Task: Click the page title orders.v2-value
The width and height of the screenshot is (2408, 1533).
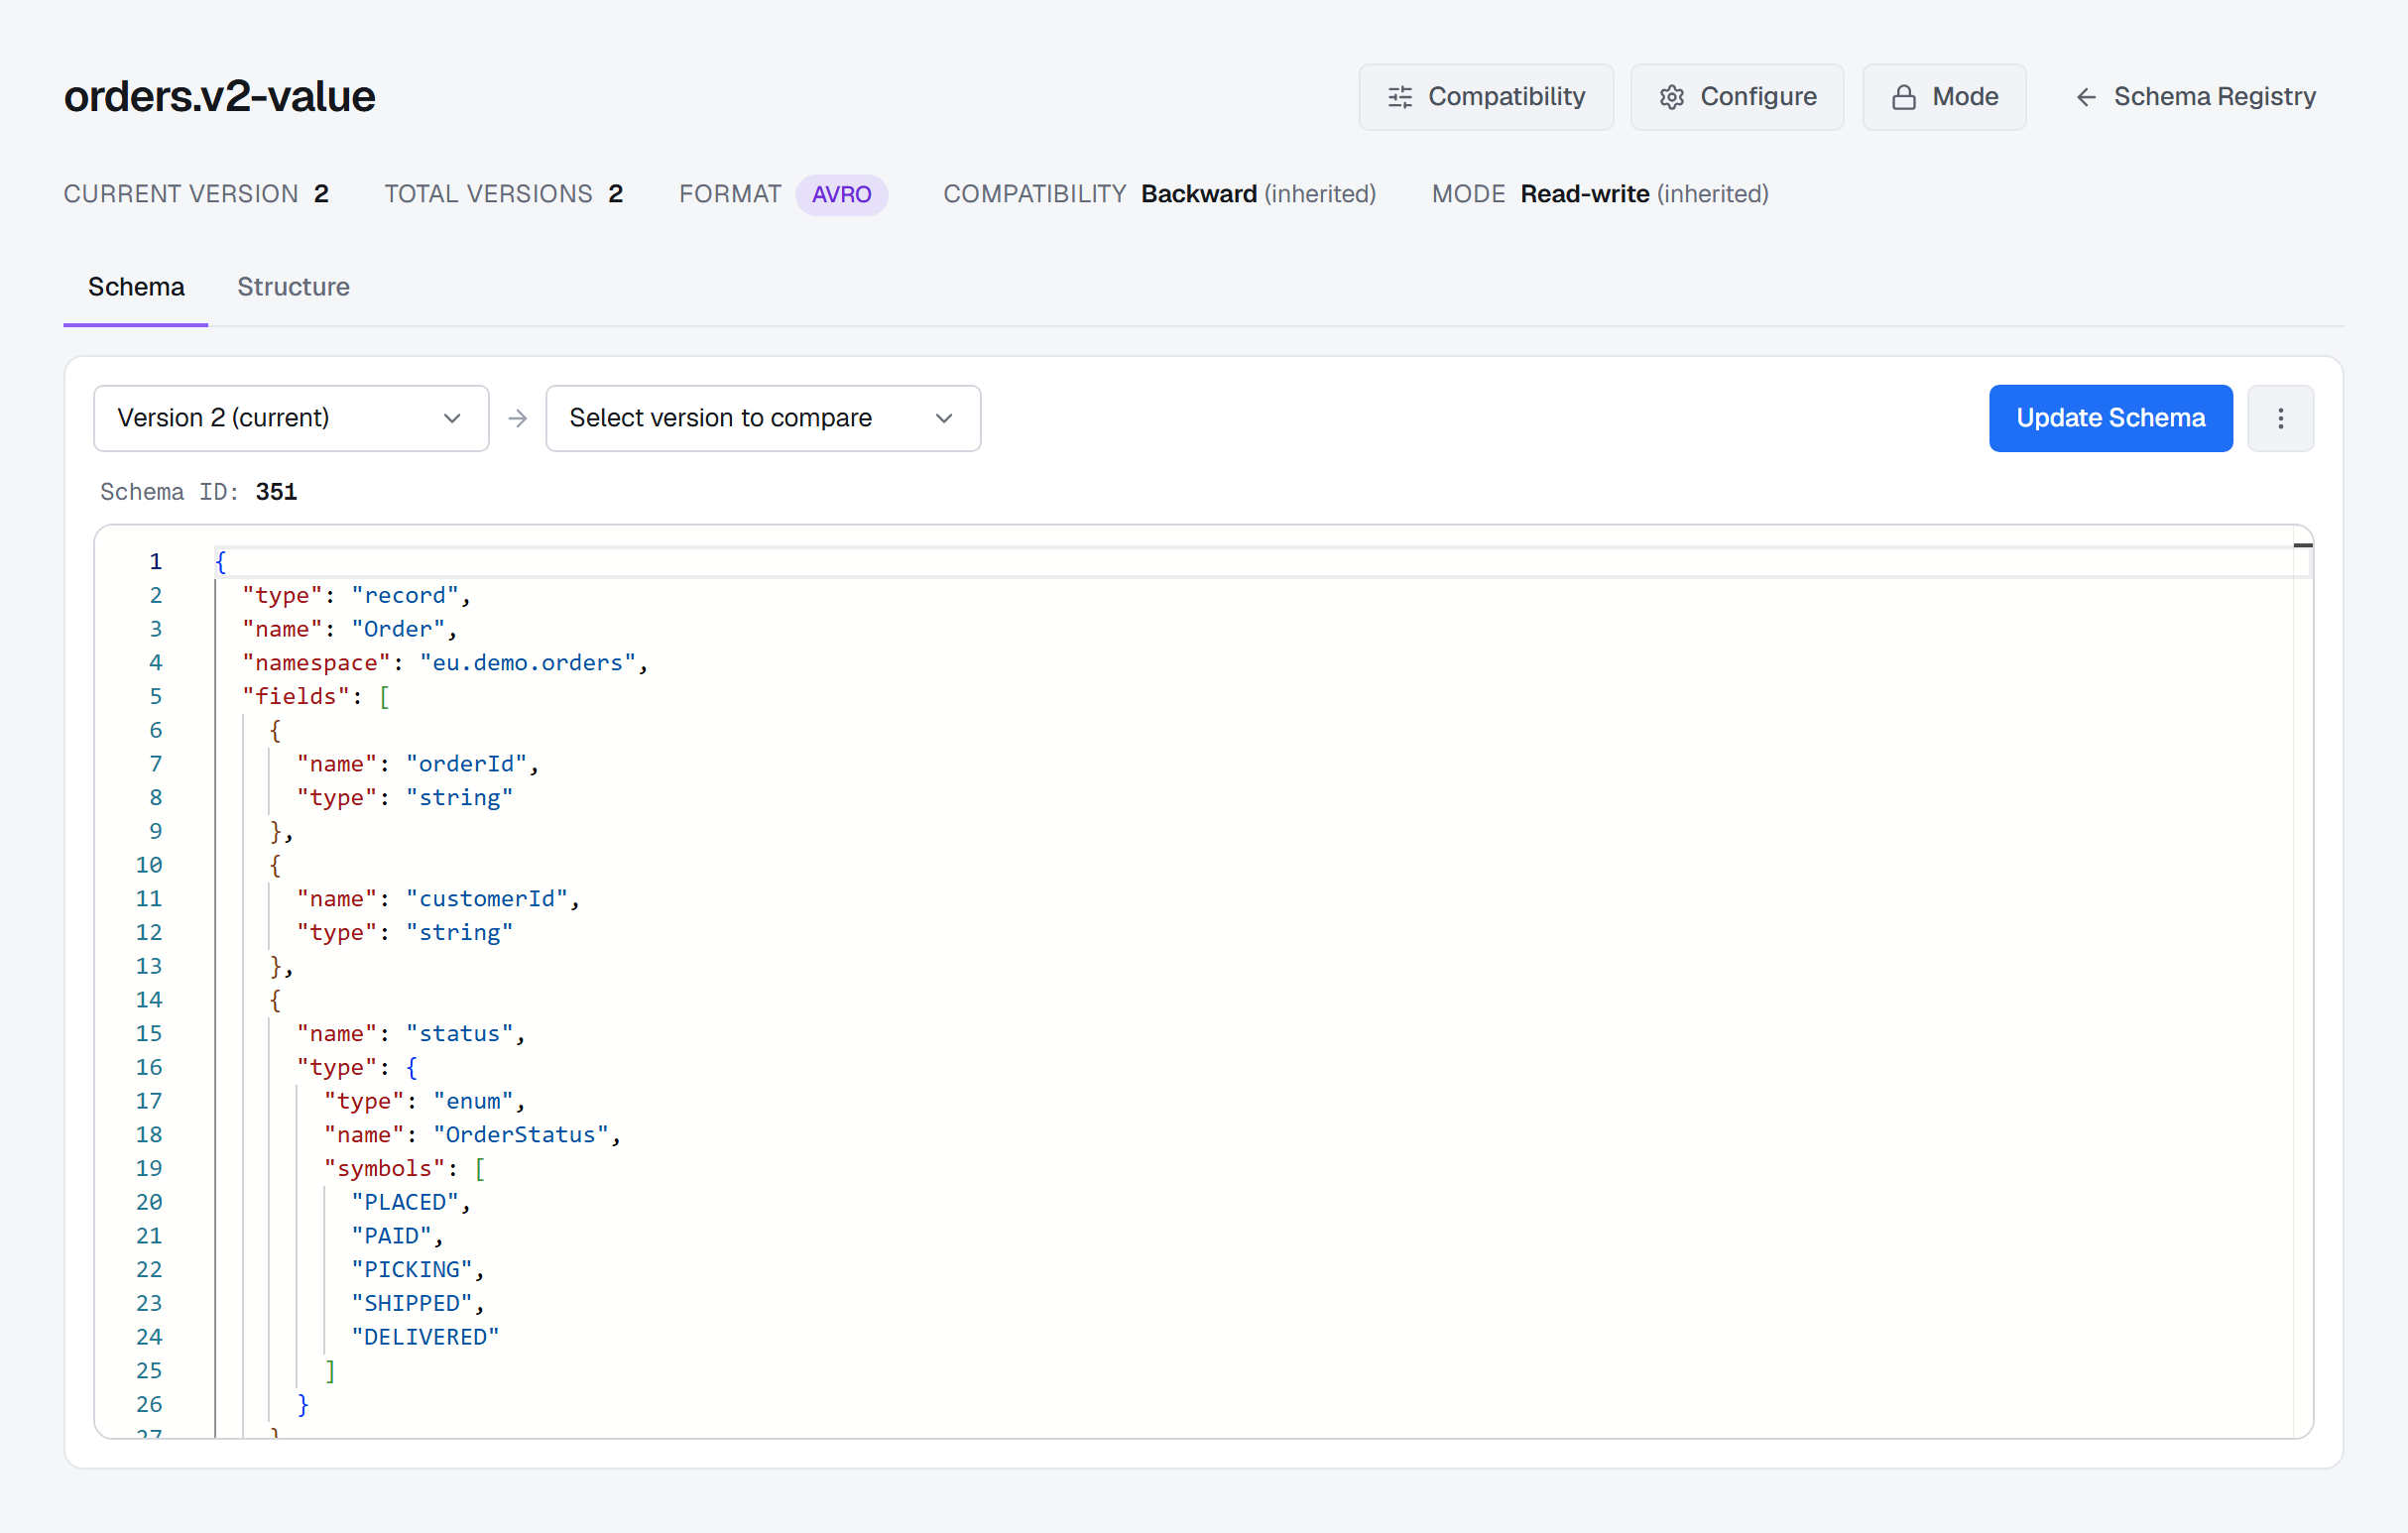Action: [x=219, y=97]
